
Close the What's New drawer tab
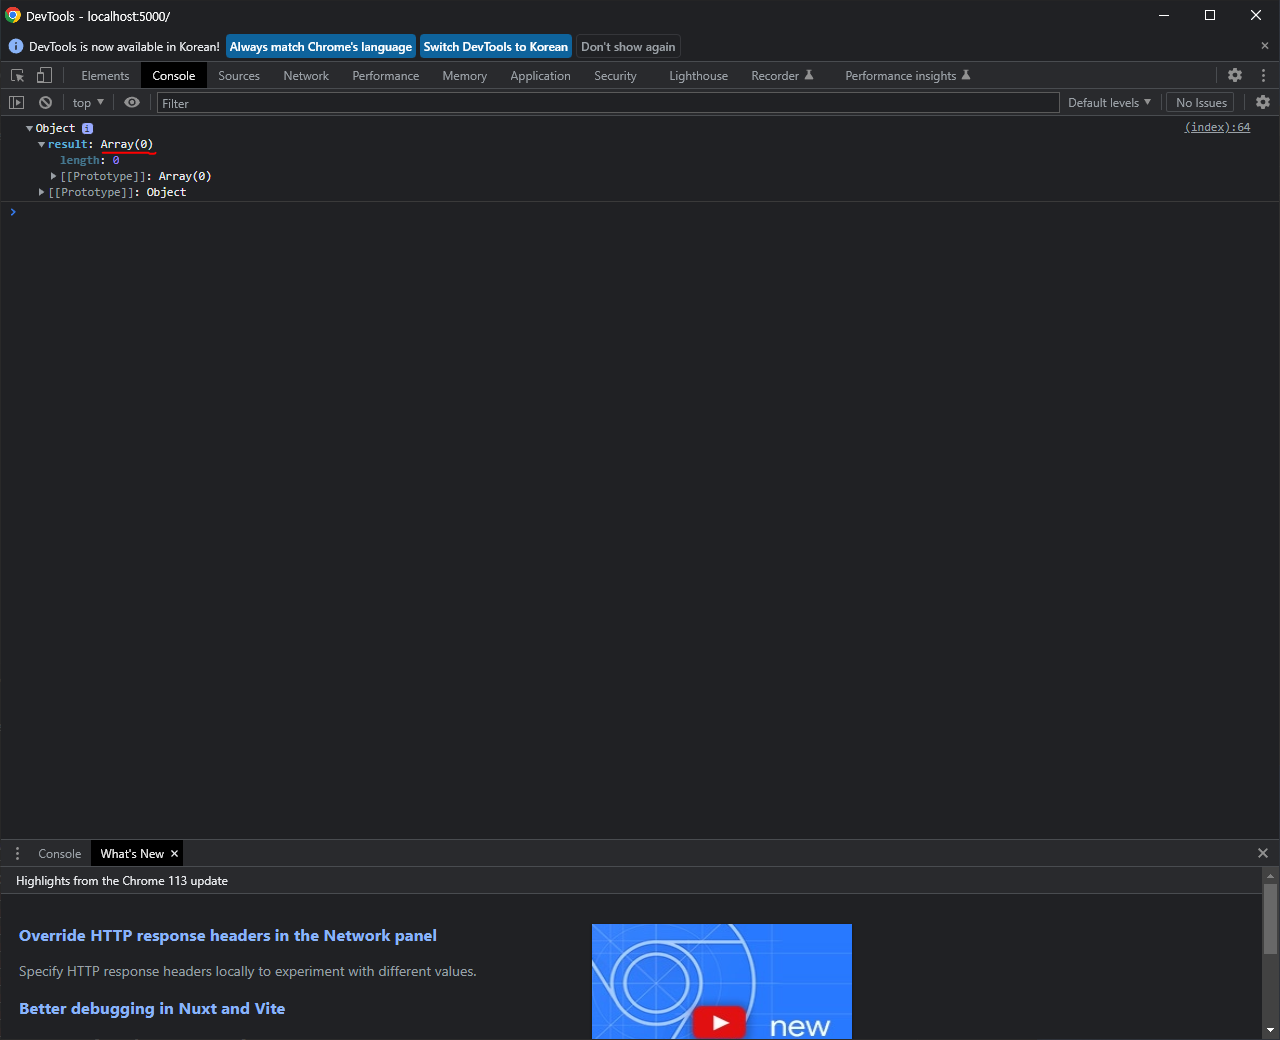coord(174,853)
